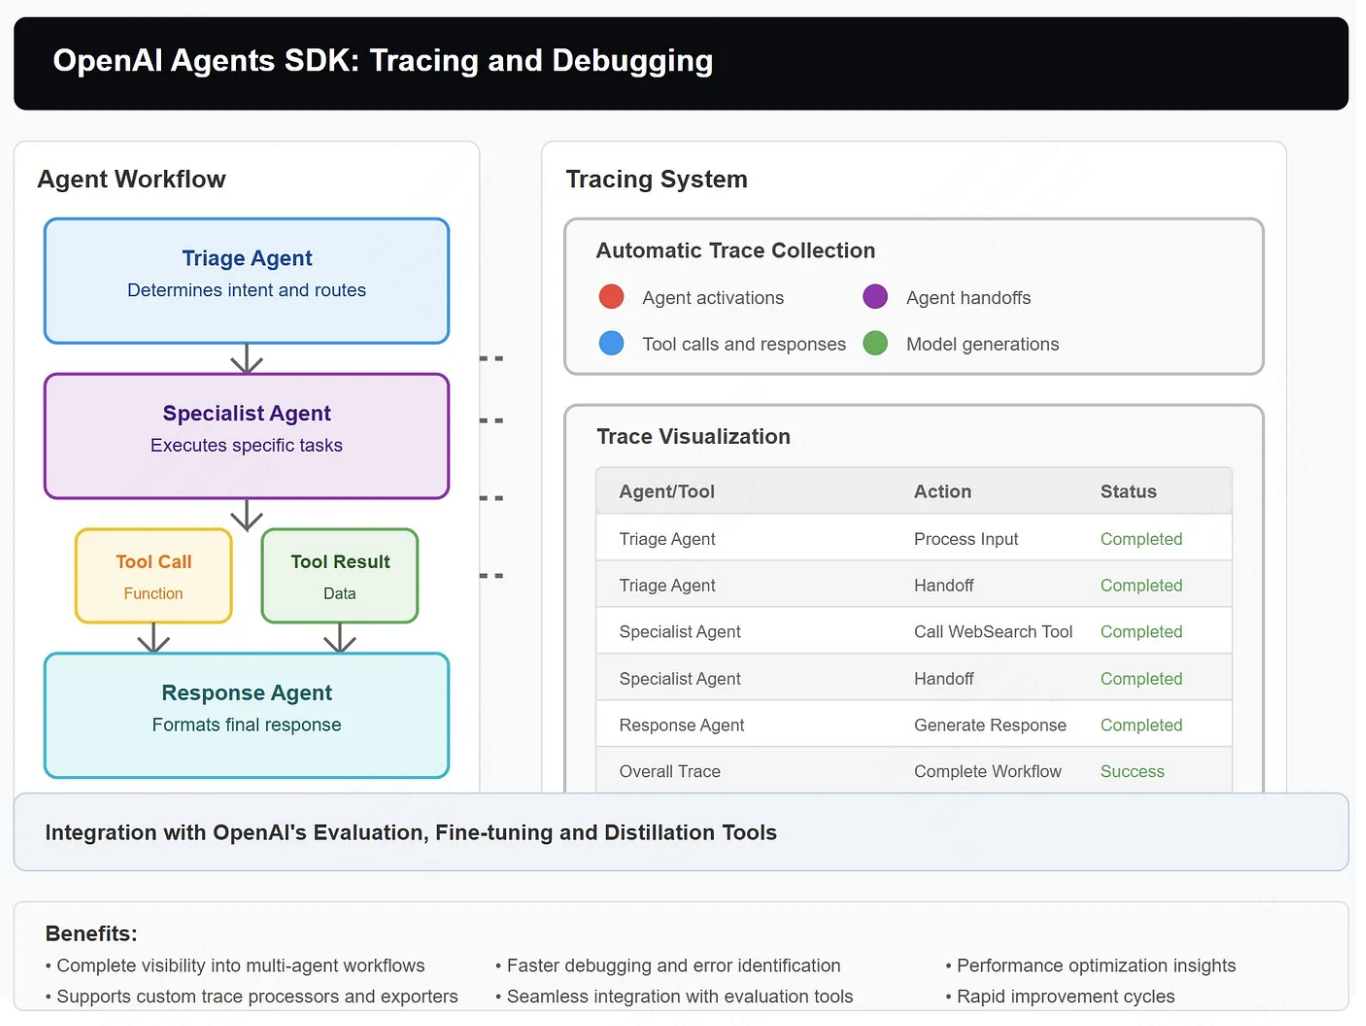Click the 'Tool calls and responses' label

point(743,344)
